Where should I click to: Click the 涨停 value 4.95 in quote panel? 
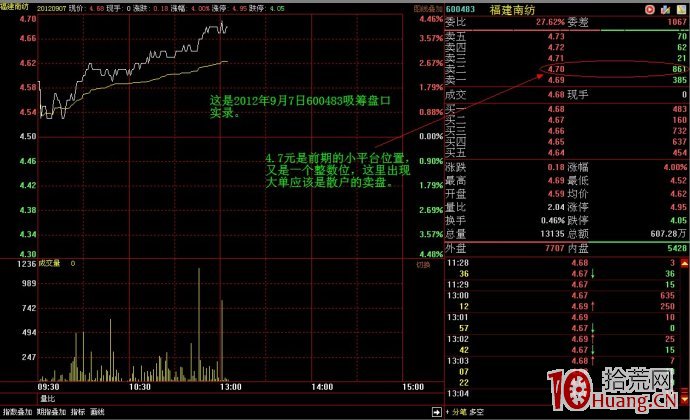tap(678, 207)
